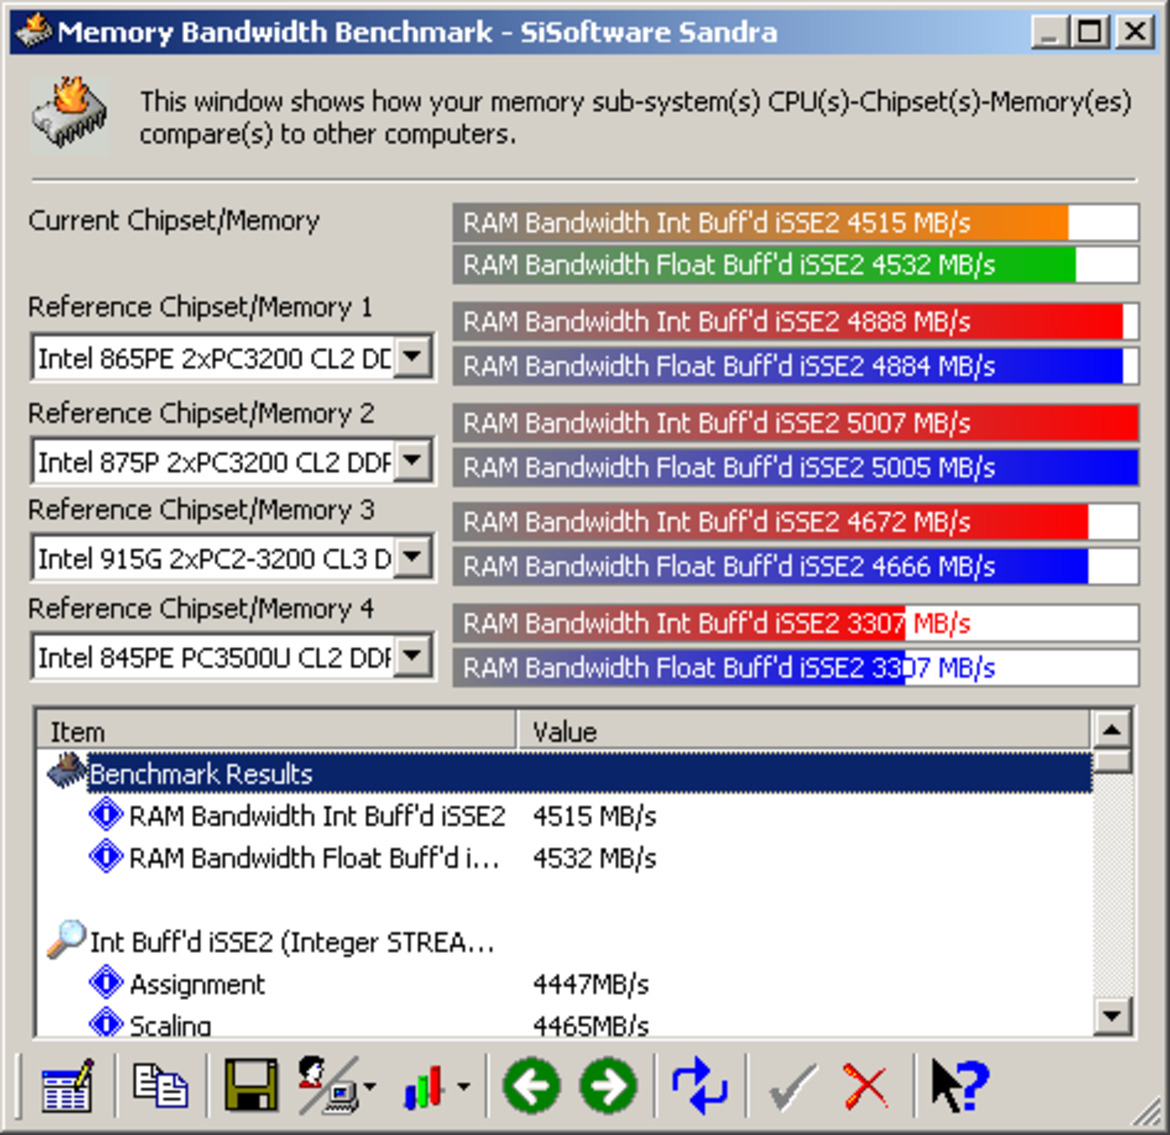Click the flaming memory chip module icon

[69, 115]
